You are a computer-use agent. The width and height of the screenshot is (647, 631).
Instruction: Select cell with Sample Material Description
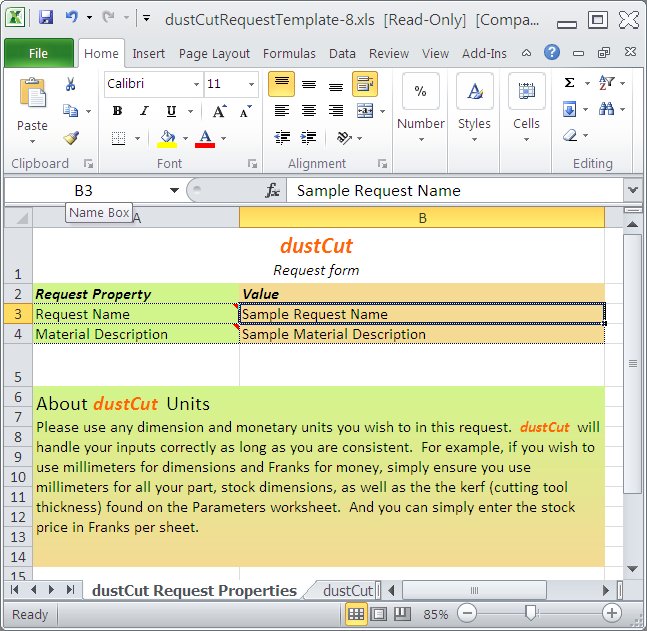coord(422,334)
